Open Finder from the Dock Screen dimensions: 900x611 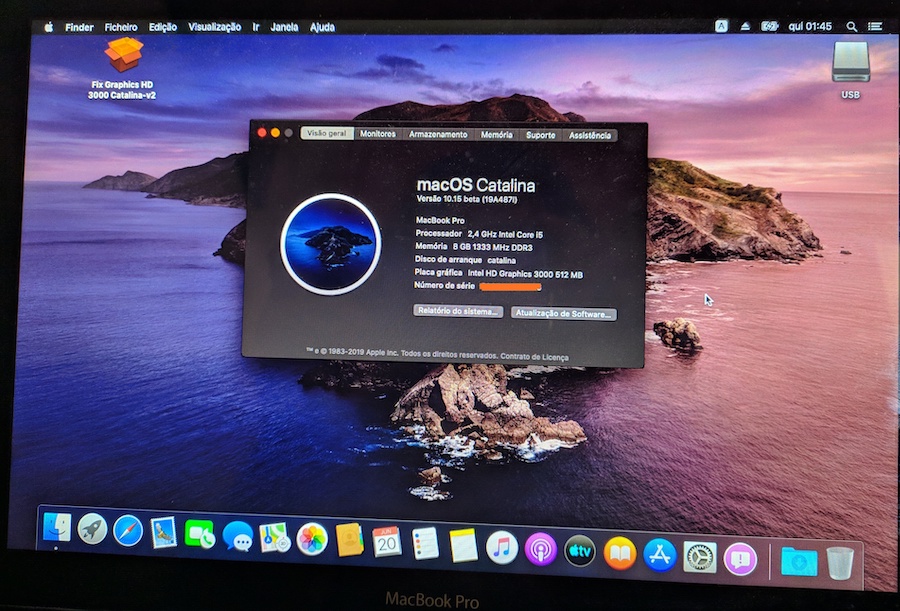pyautogui.click(x=57, y=527)
